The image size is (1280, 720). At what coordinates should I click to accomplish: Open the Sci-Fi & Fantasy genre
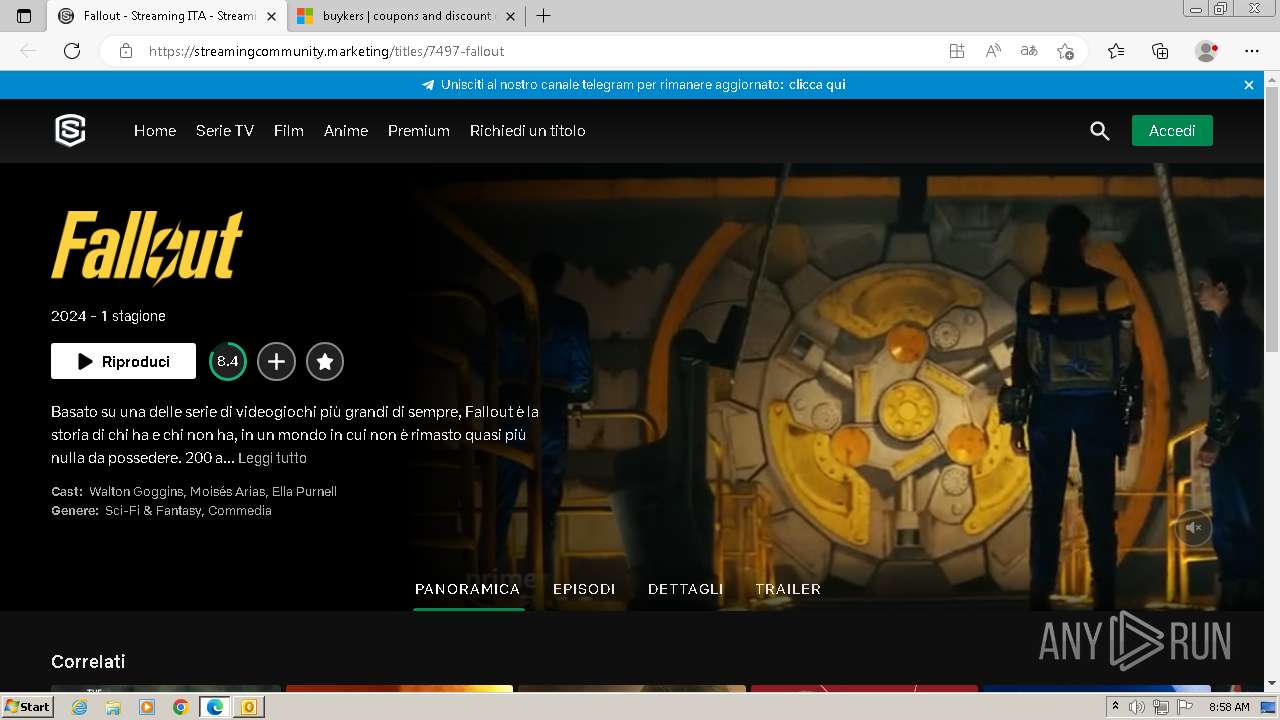pyautogui.click(x=153, y=511)
